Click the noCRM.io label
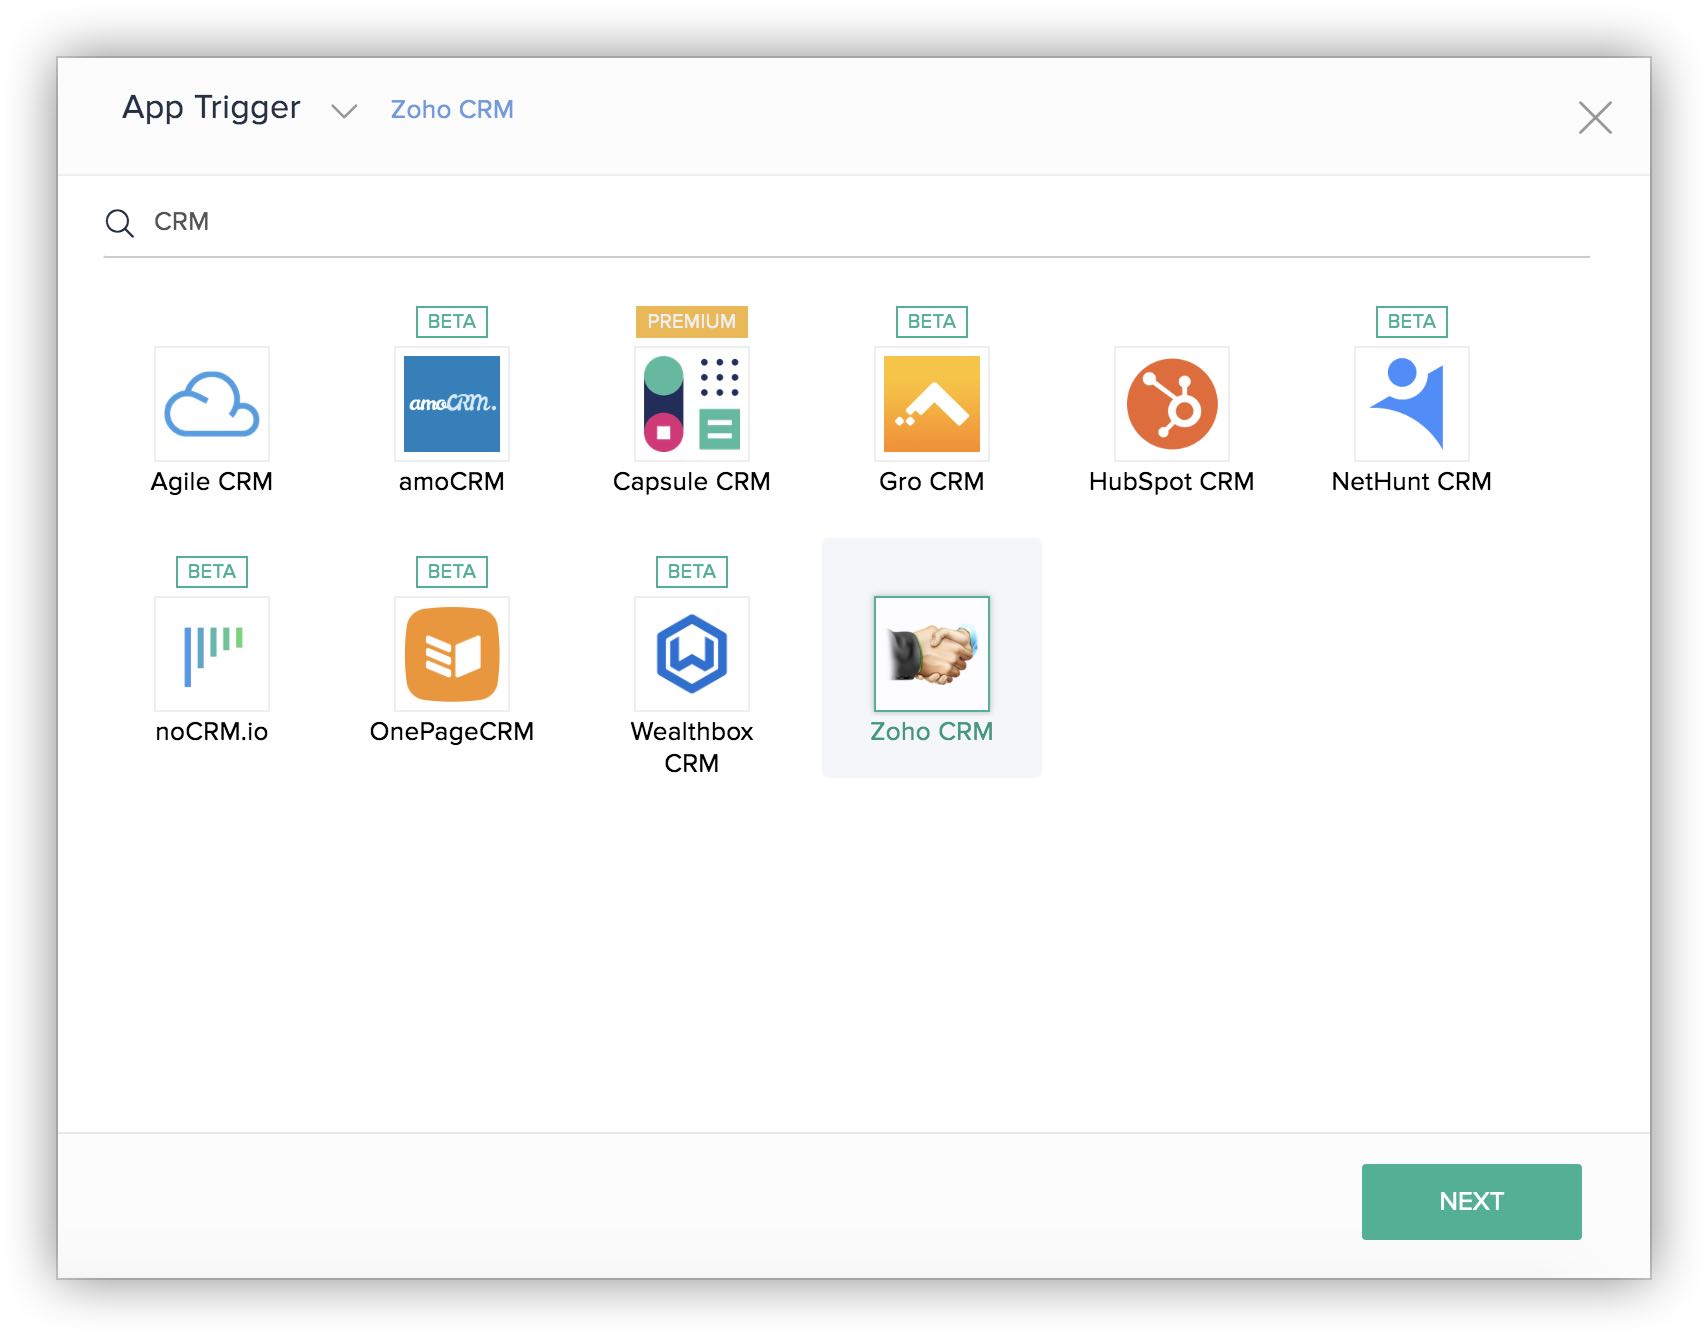This screenshot has height=1336, width=1708. tap(212, 732)
